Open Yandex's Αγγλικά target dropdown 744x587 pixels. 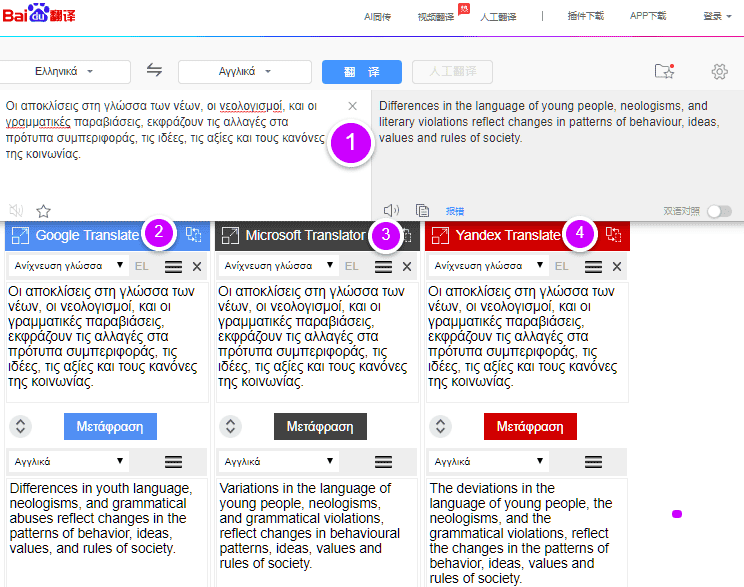coord(488,461)
